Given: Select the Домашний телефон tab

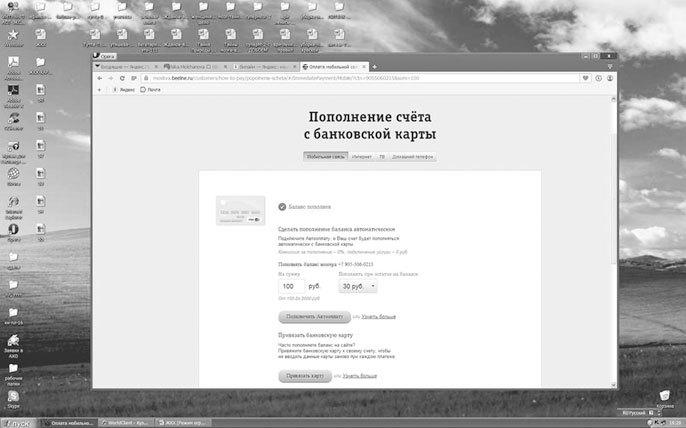Looking at the screenshot, I should [414, 157].
